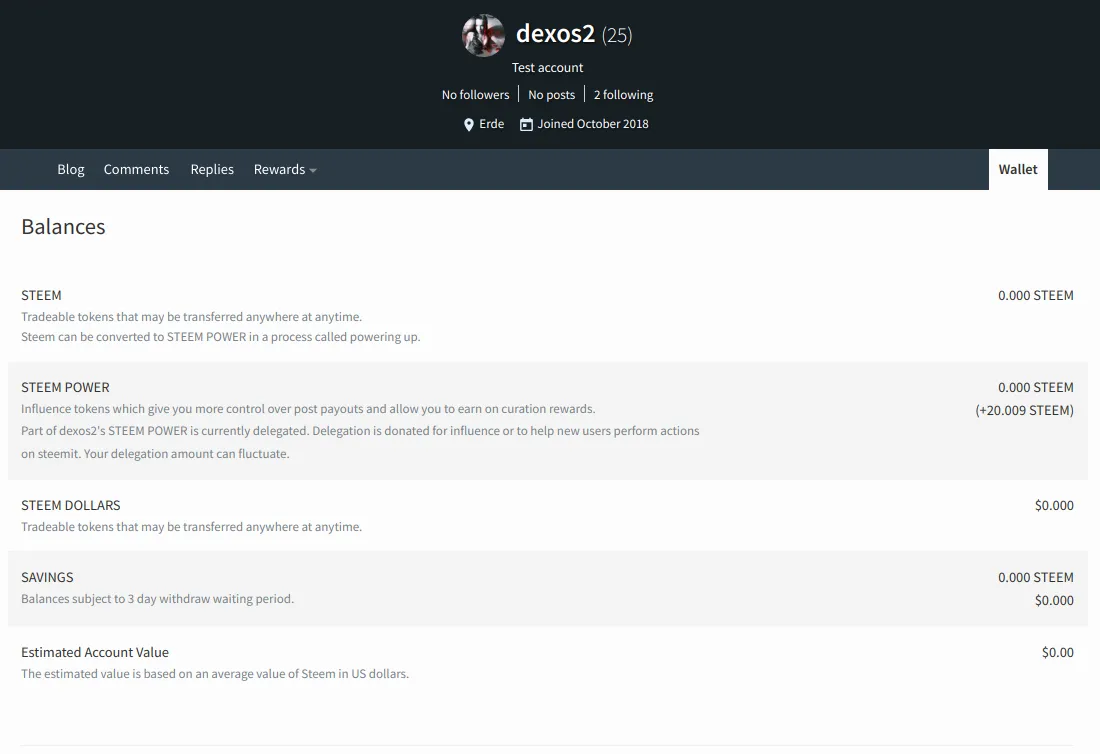
Task: Expand the Rewards dropdown menu
Action: pyautogui.click(x=285, y=170)
